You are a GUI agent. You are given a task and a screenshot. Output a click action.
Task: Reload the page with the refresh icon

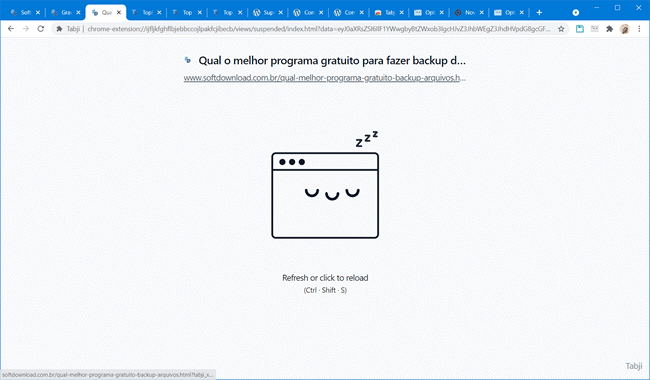click(x=41, y=29)
